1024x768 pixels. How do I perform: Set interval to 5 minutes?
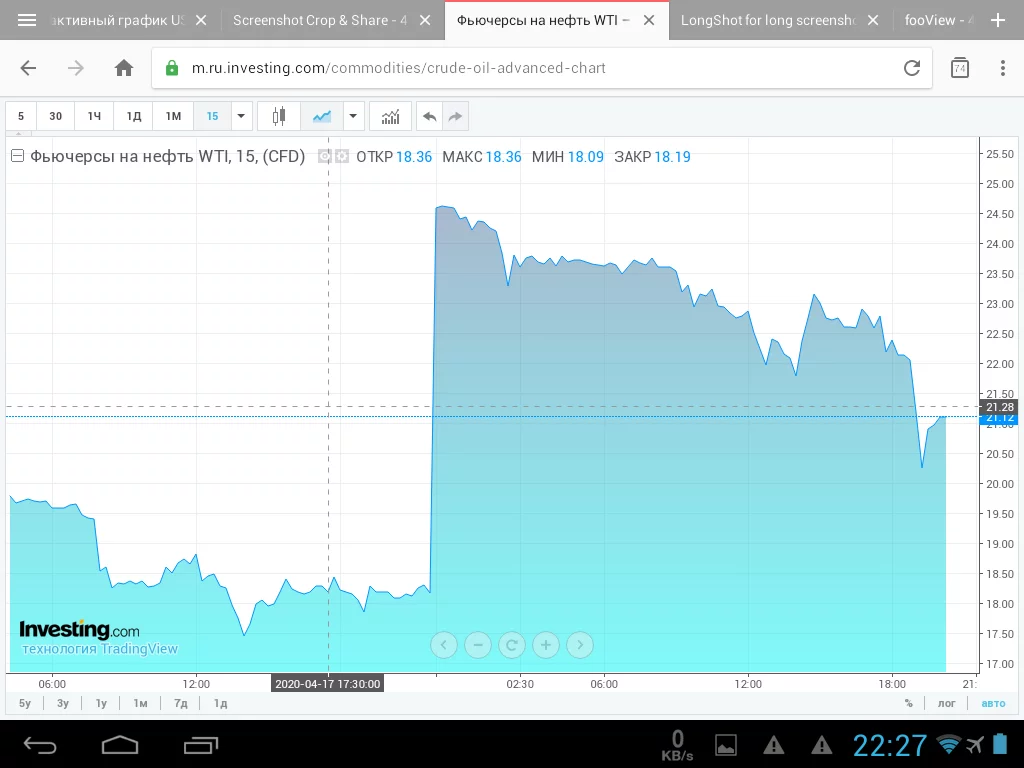pyautogui.click(x=21, y=116)
